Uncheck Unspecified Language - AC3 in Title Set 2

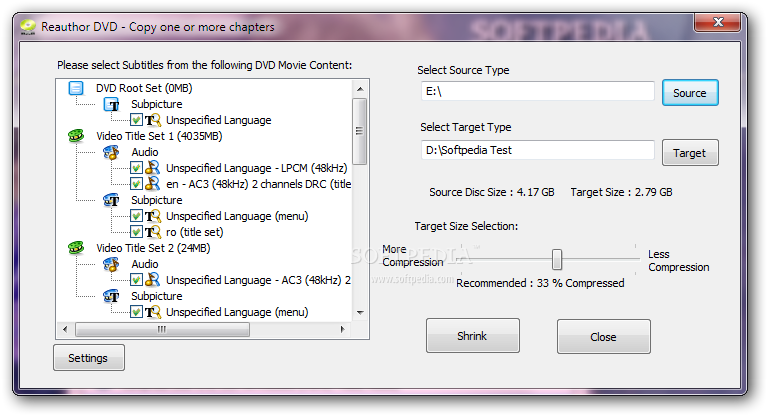136,280
